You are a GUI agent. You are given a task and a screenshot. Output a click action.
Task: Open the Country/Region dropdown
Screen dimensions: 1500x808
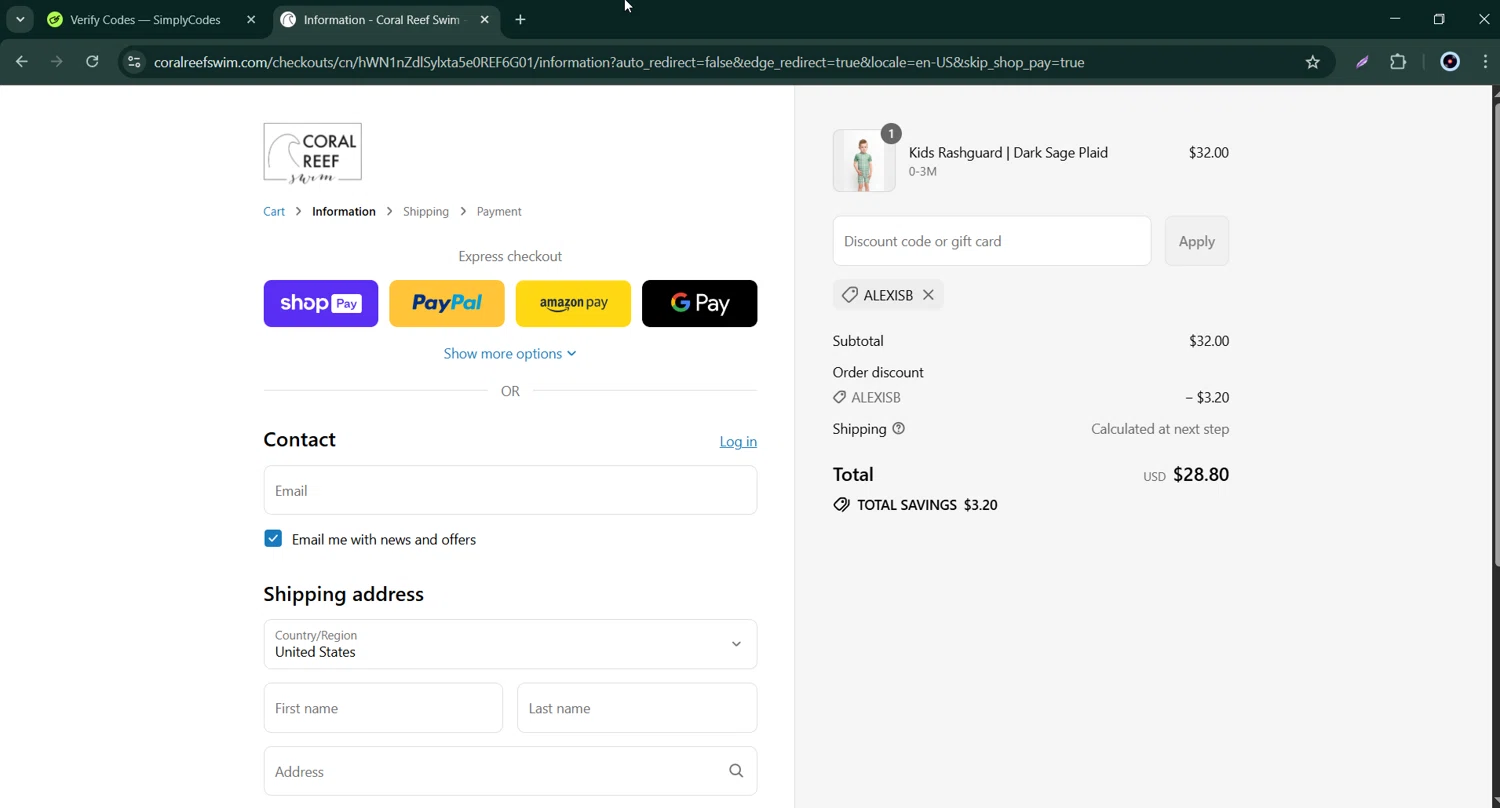pos(510,644)
